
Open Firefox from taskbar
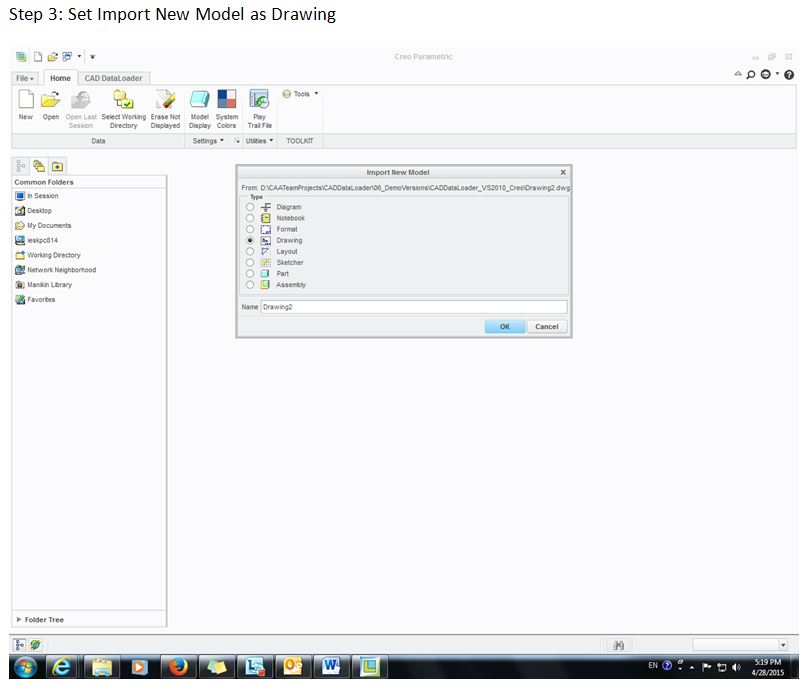pos(178,667)
